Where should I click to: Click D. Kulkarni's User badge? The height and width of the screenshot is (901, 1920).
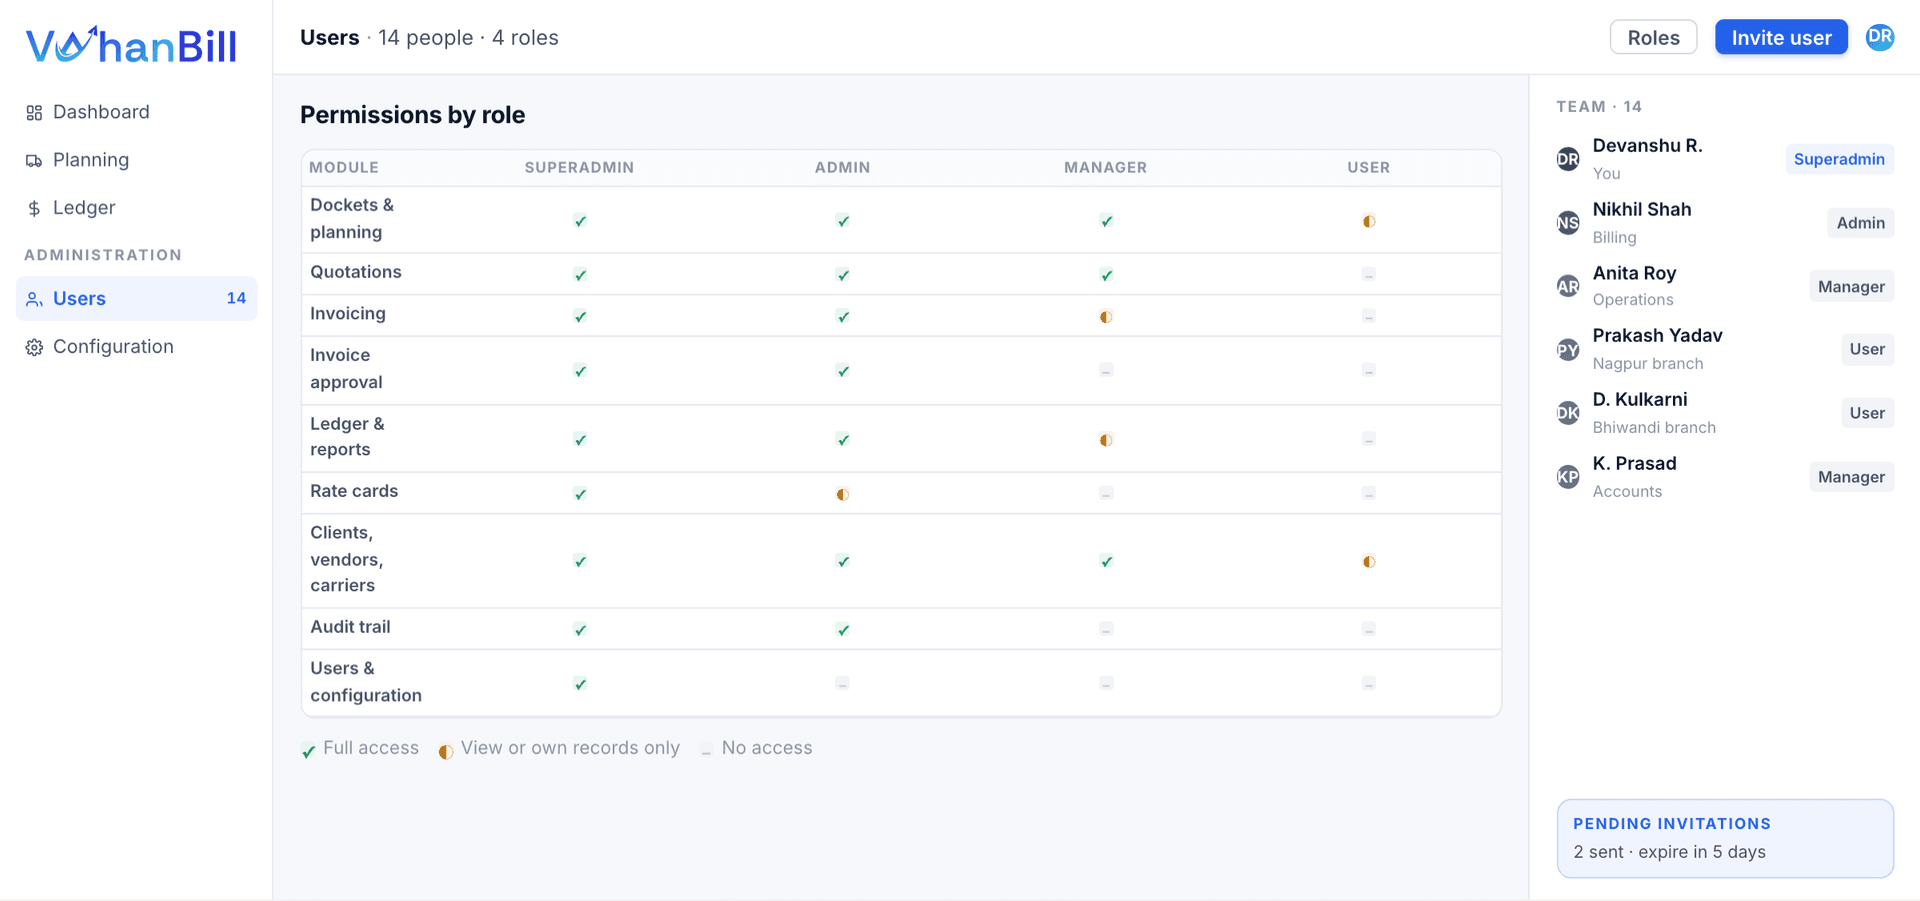click(1867, 413)
